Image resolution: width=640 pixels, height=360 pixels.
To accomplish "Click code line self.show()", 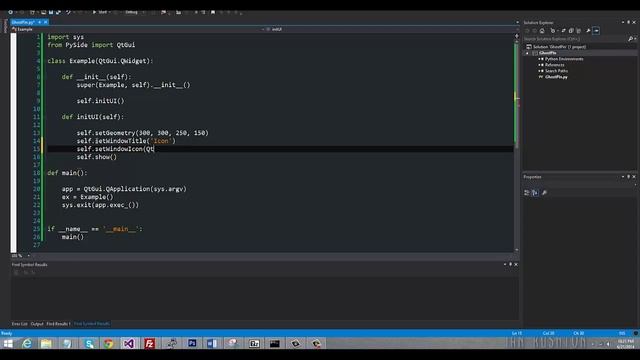I will (96, 157).
